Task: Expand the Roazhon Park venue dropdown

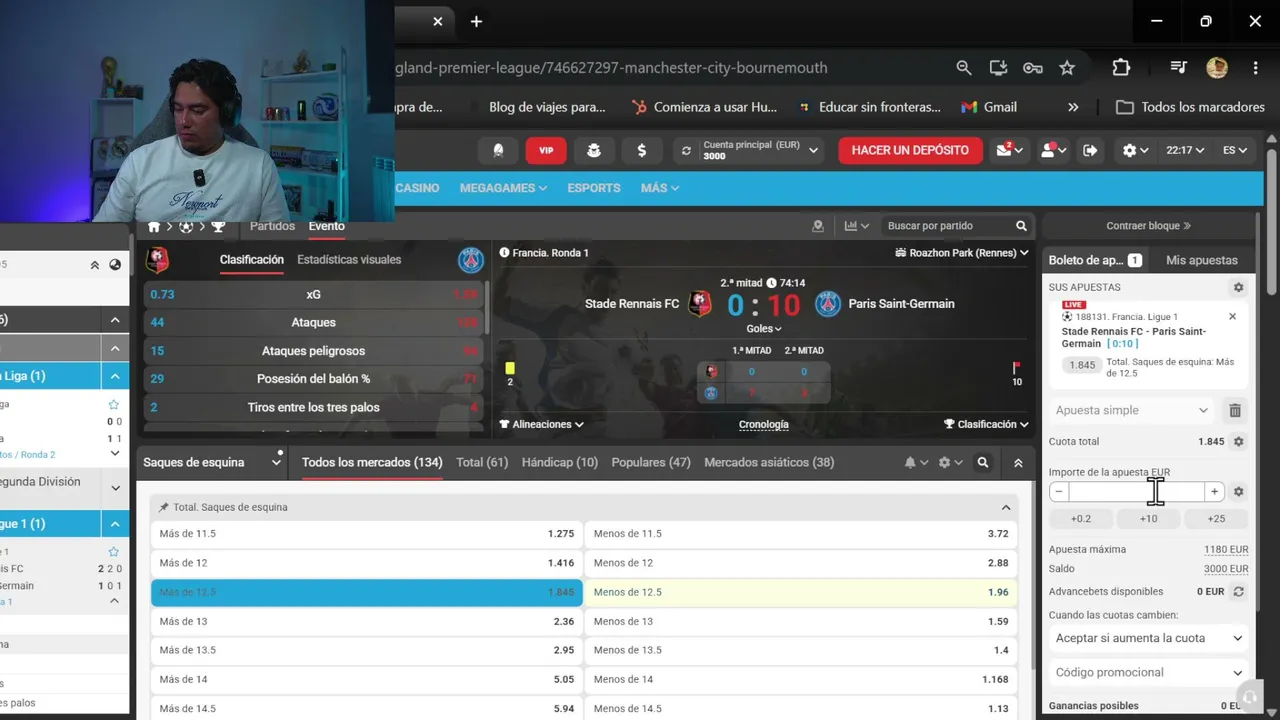Action: pos(962,253)
